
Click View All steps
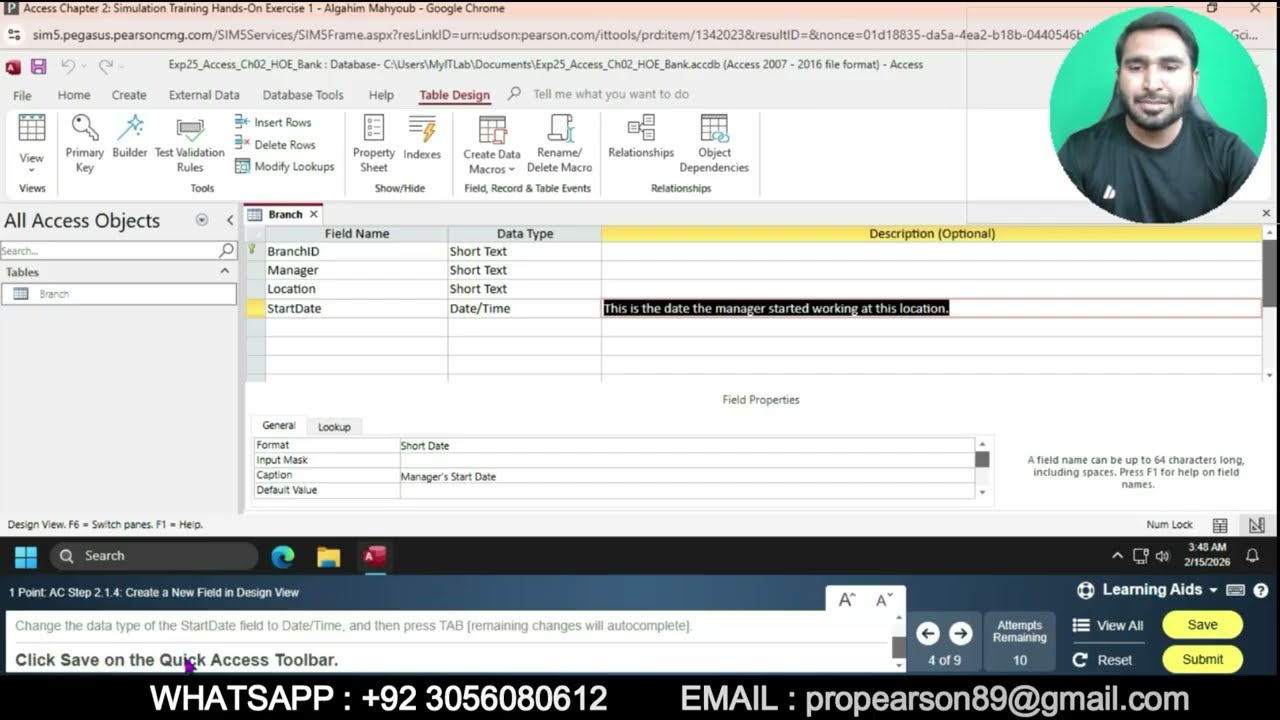coord(1108,625)
